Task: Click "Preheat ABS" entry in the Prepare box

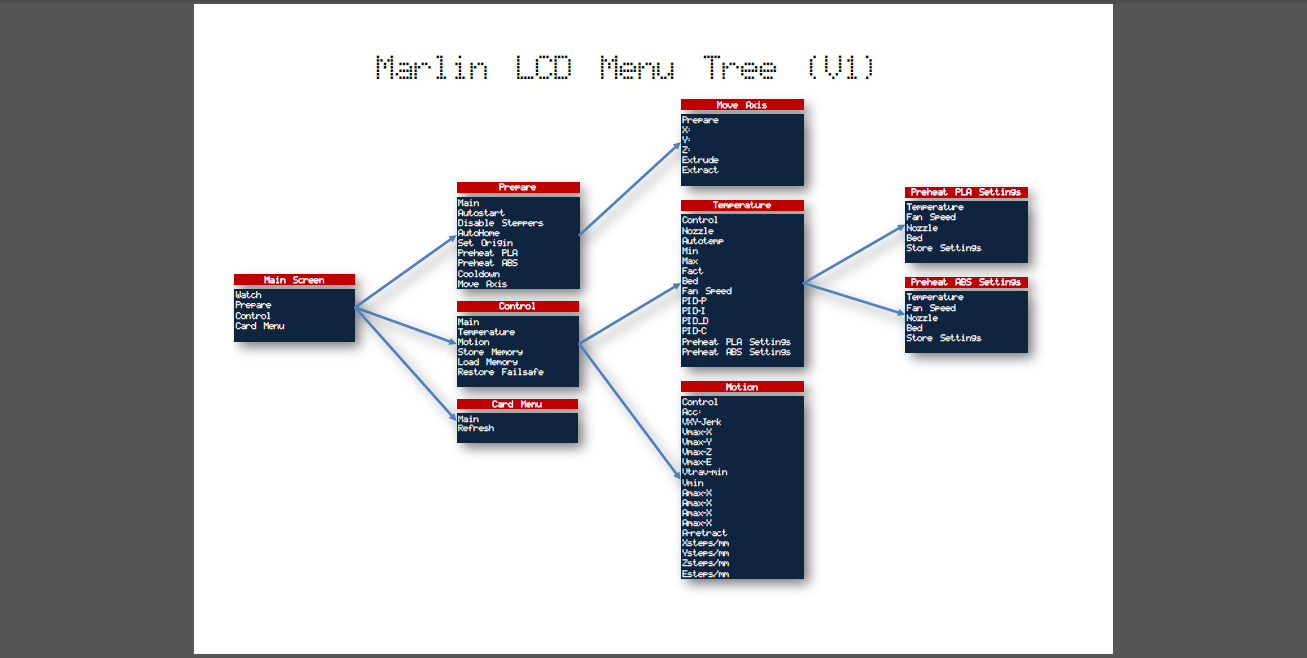Action: coord(488,263)
